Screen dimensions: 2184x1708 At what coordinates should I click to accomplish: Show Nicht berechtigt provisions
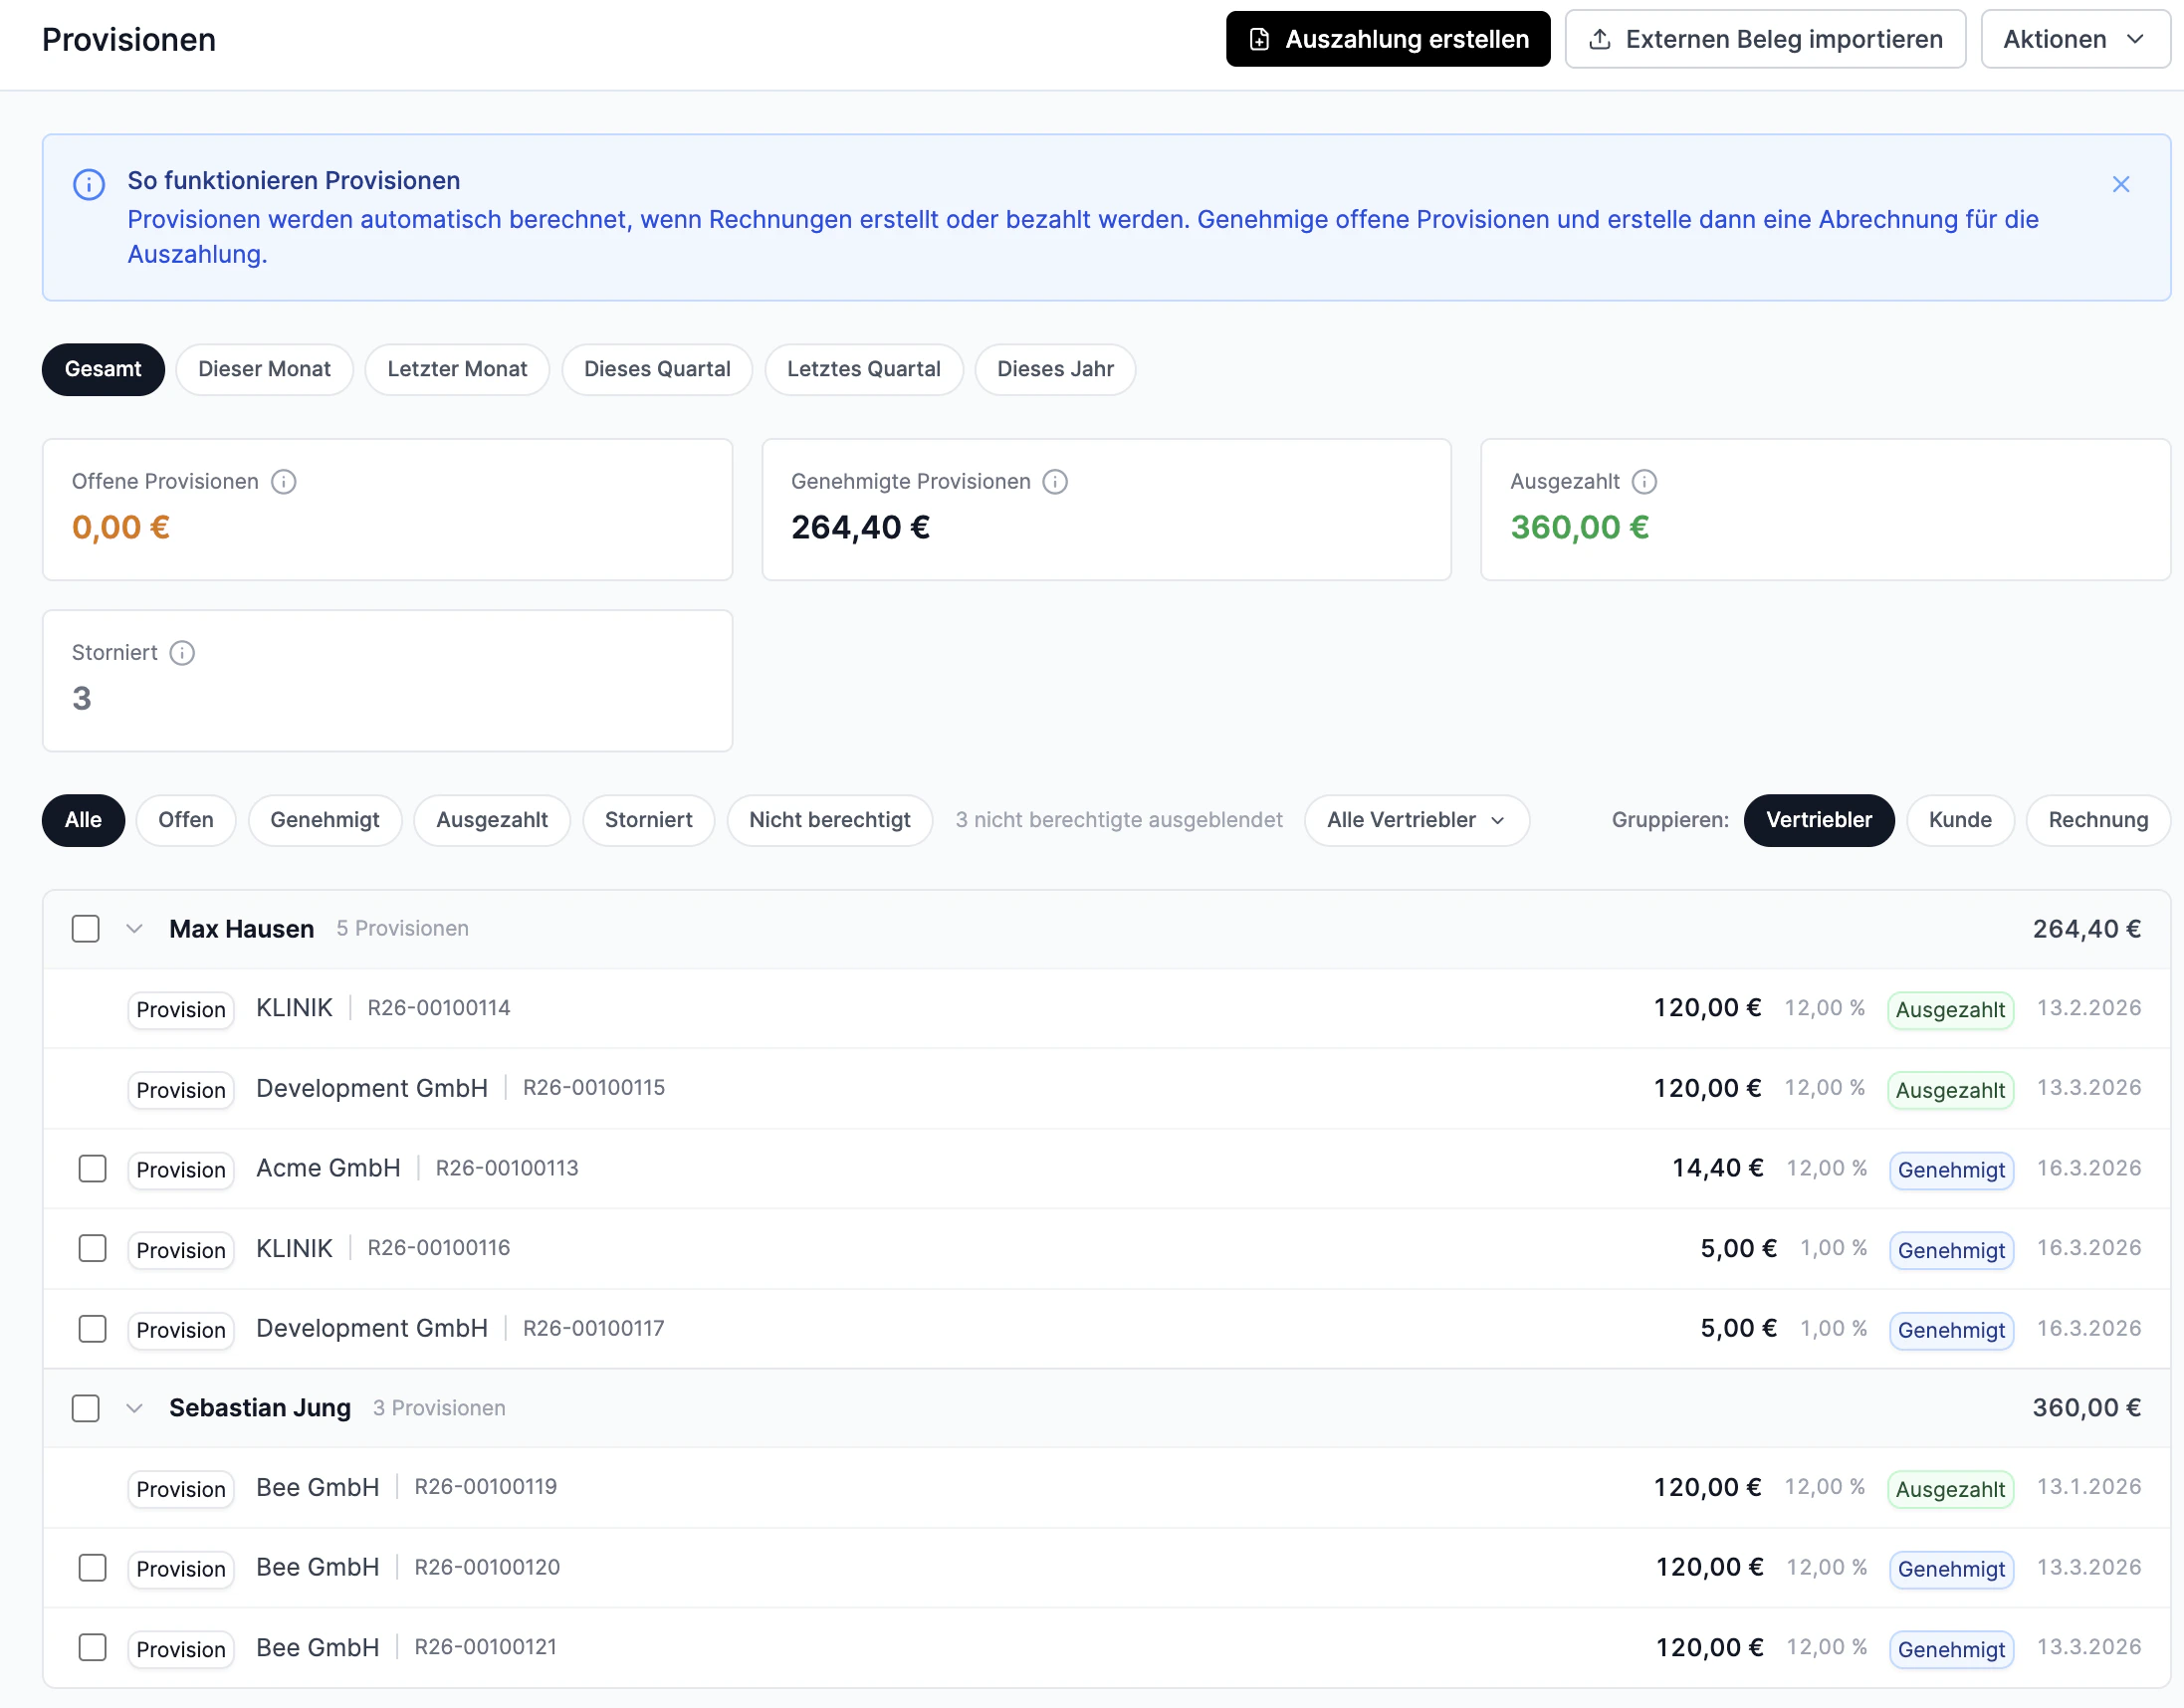click(829, 820)
